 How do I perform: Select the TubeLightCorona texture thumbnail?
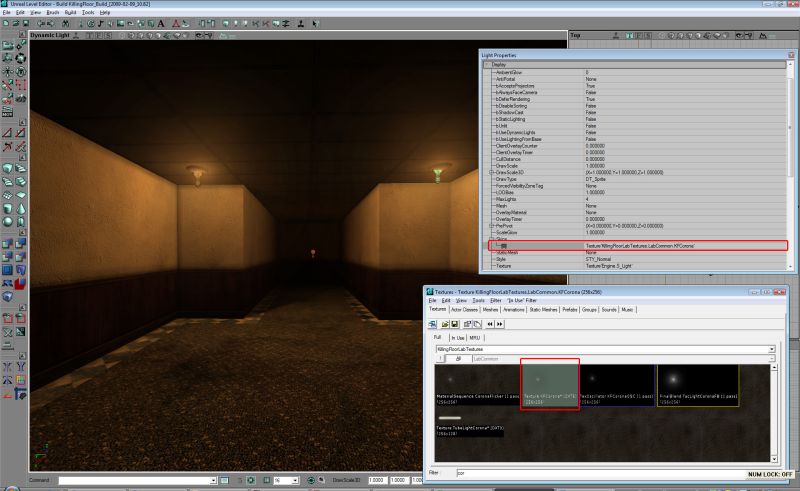click(469, 426)
